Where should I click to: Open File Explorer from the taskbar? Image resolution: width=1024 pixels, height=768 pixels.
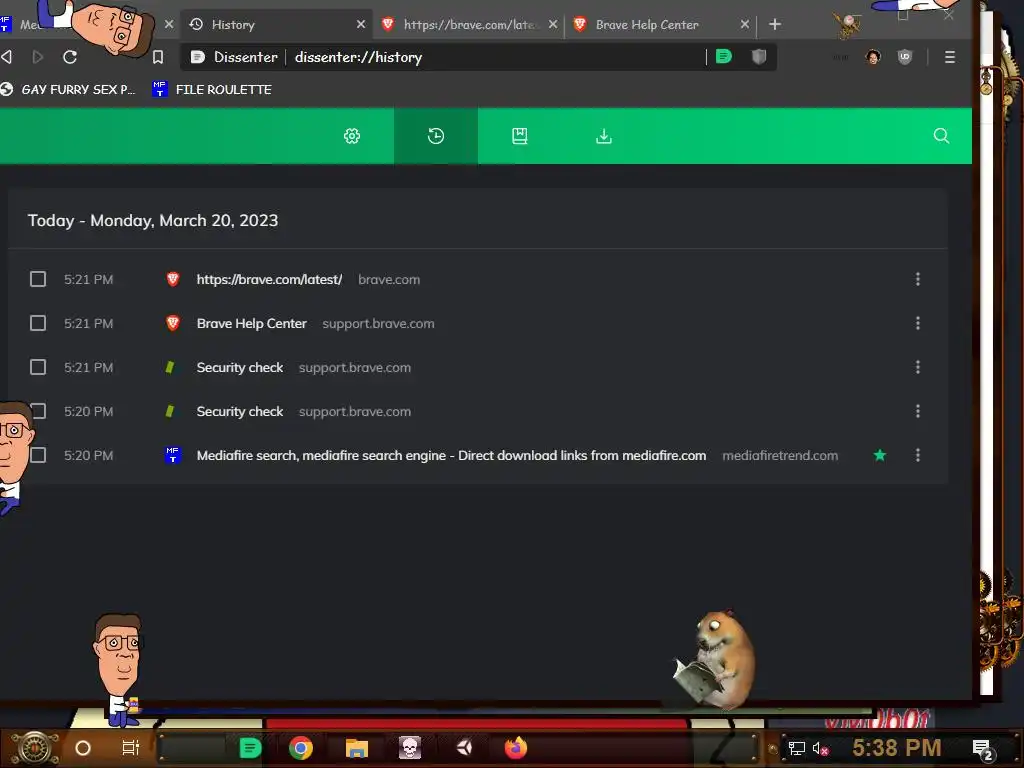357,748
